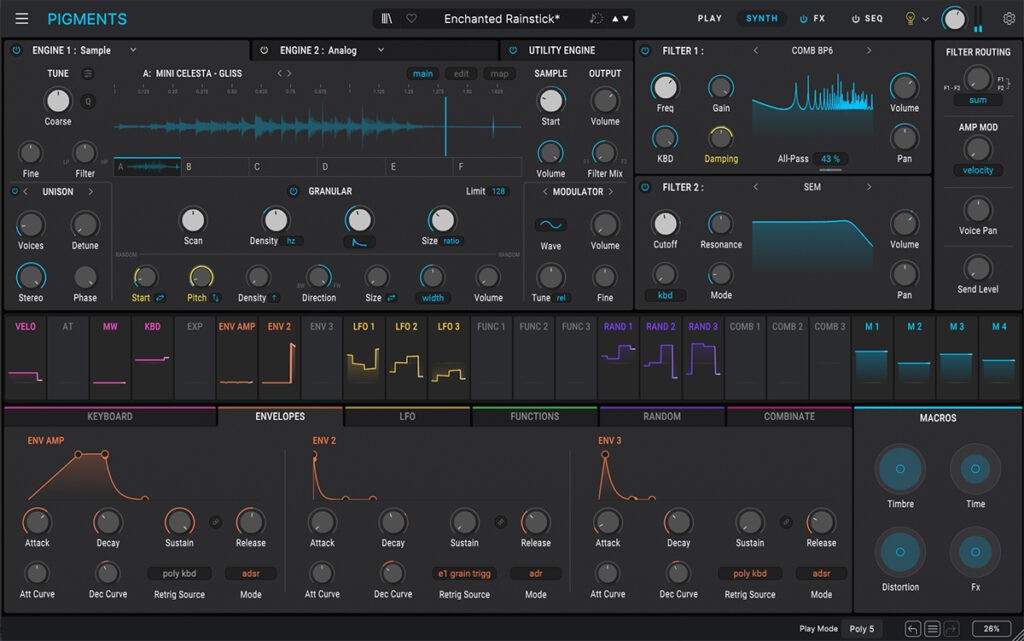The height and width of the screenshot is (641, 1024).
Task: Select the modulator Wave shape icon
Action: (551, 225)
